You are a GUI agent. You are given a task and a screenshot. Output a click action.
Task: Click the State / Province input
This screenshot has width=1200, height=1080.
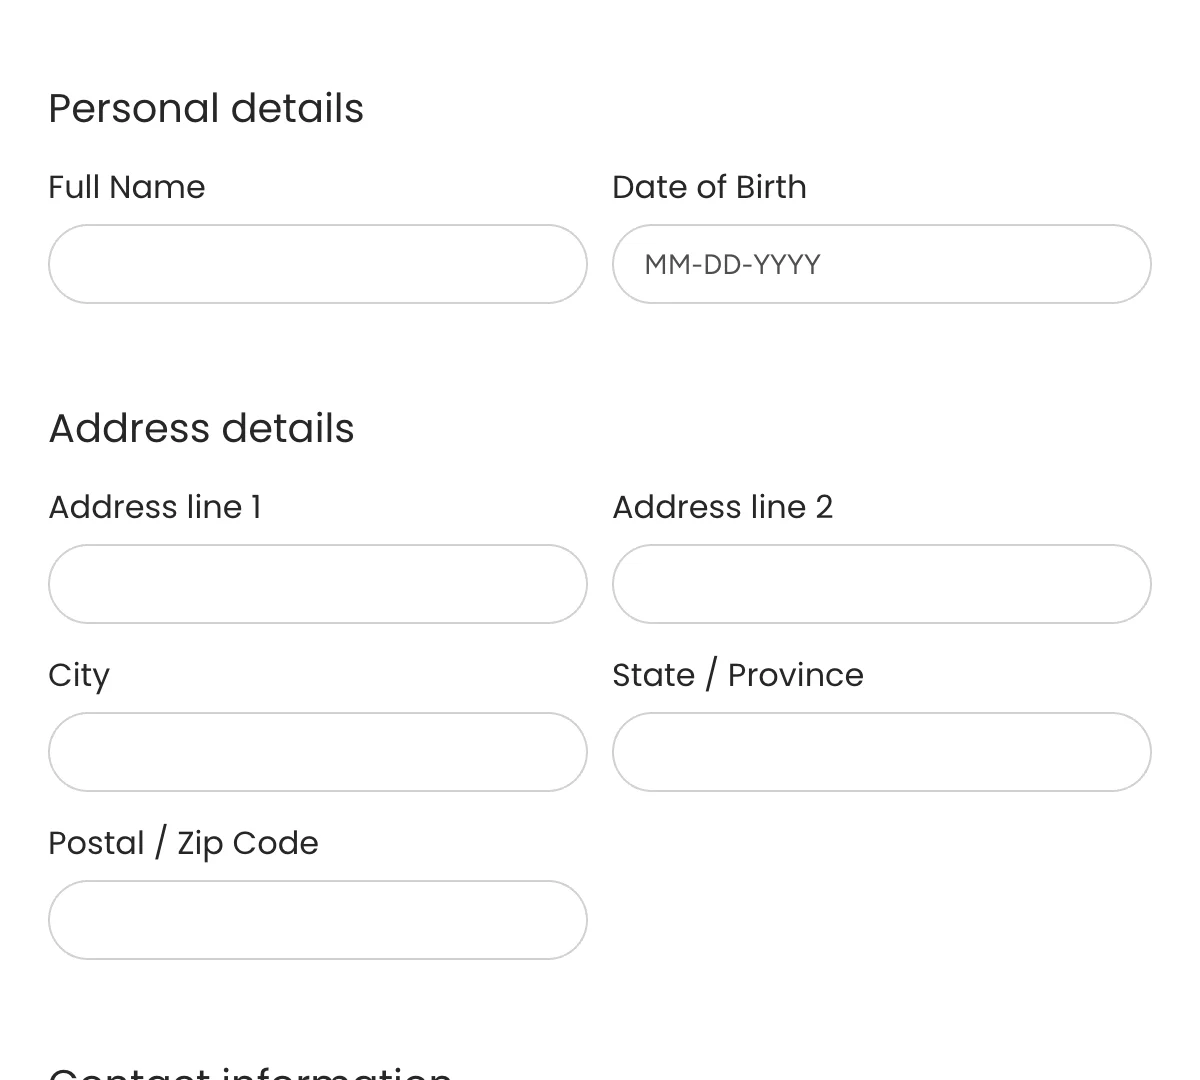pos(881,752)
